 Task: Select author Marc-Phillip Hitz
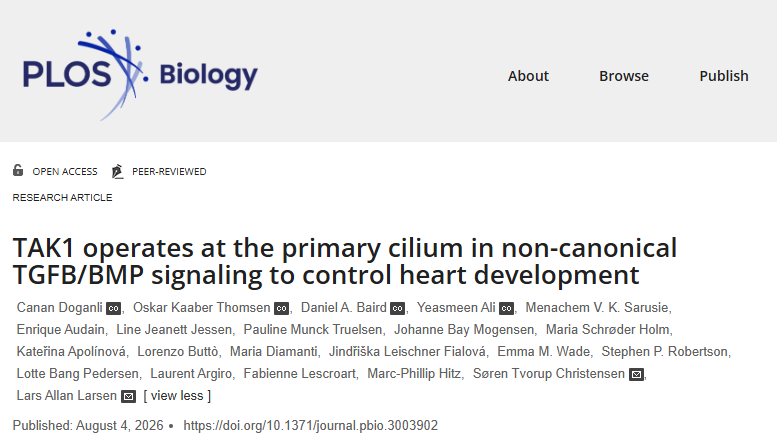pos(414,374)
